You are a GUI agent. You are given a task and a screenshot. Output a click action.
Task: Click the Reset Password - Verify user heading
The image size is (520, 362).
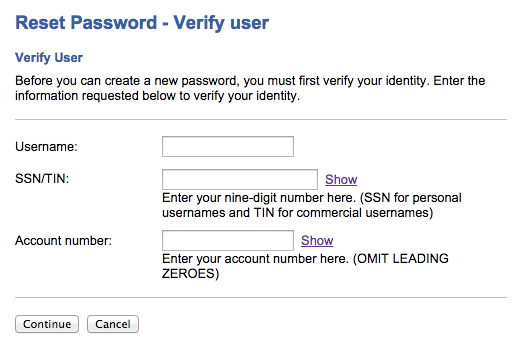tap(142, 23)
